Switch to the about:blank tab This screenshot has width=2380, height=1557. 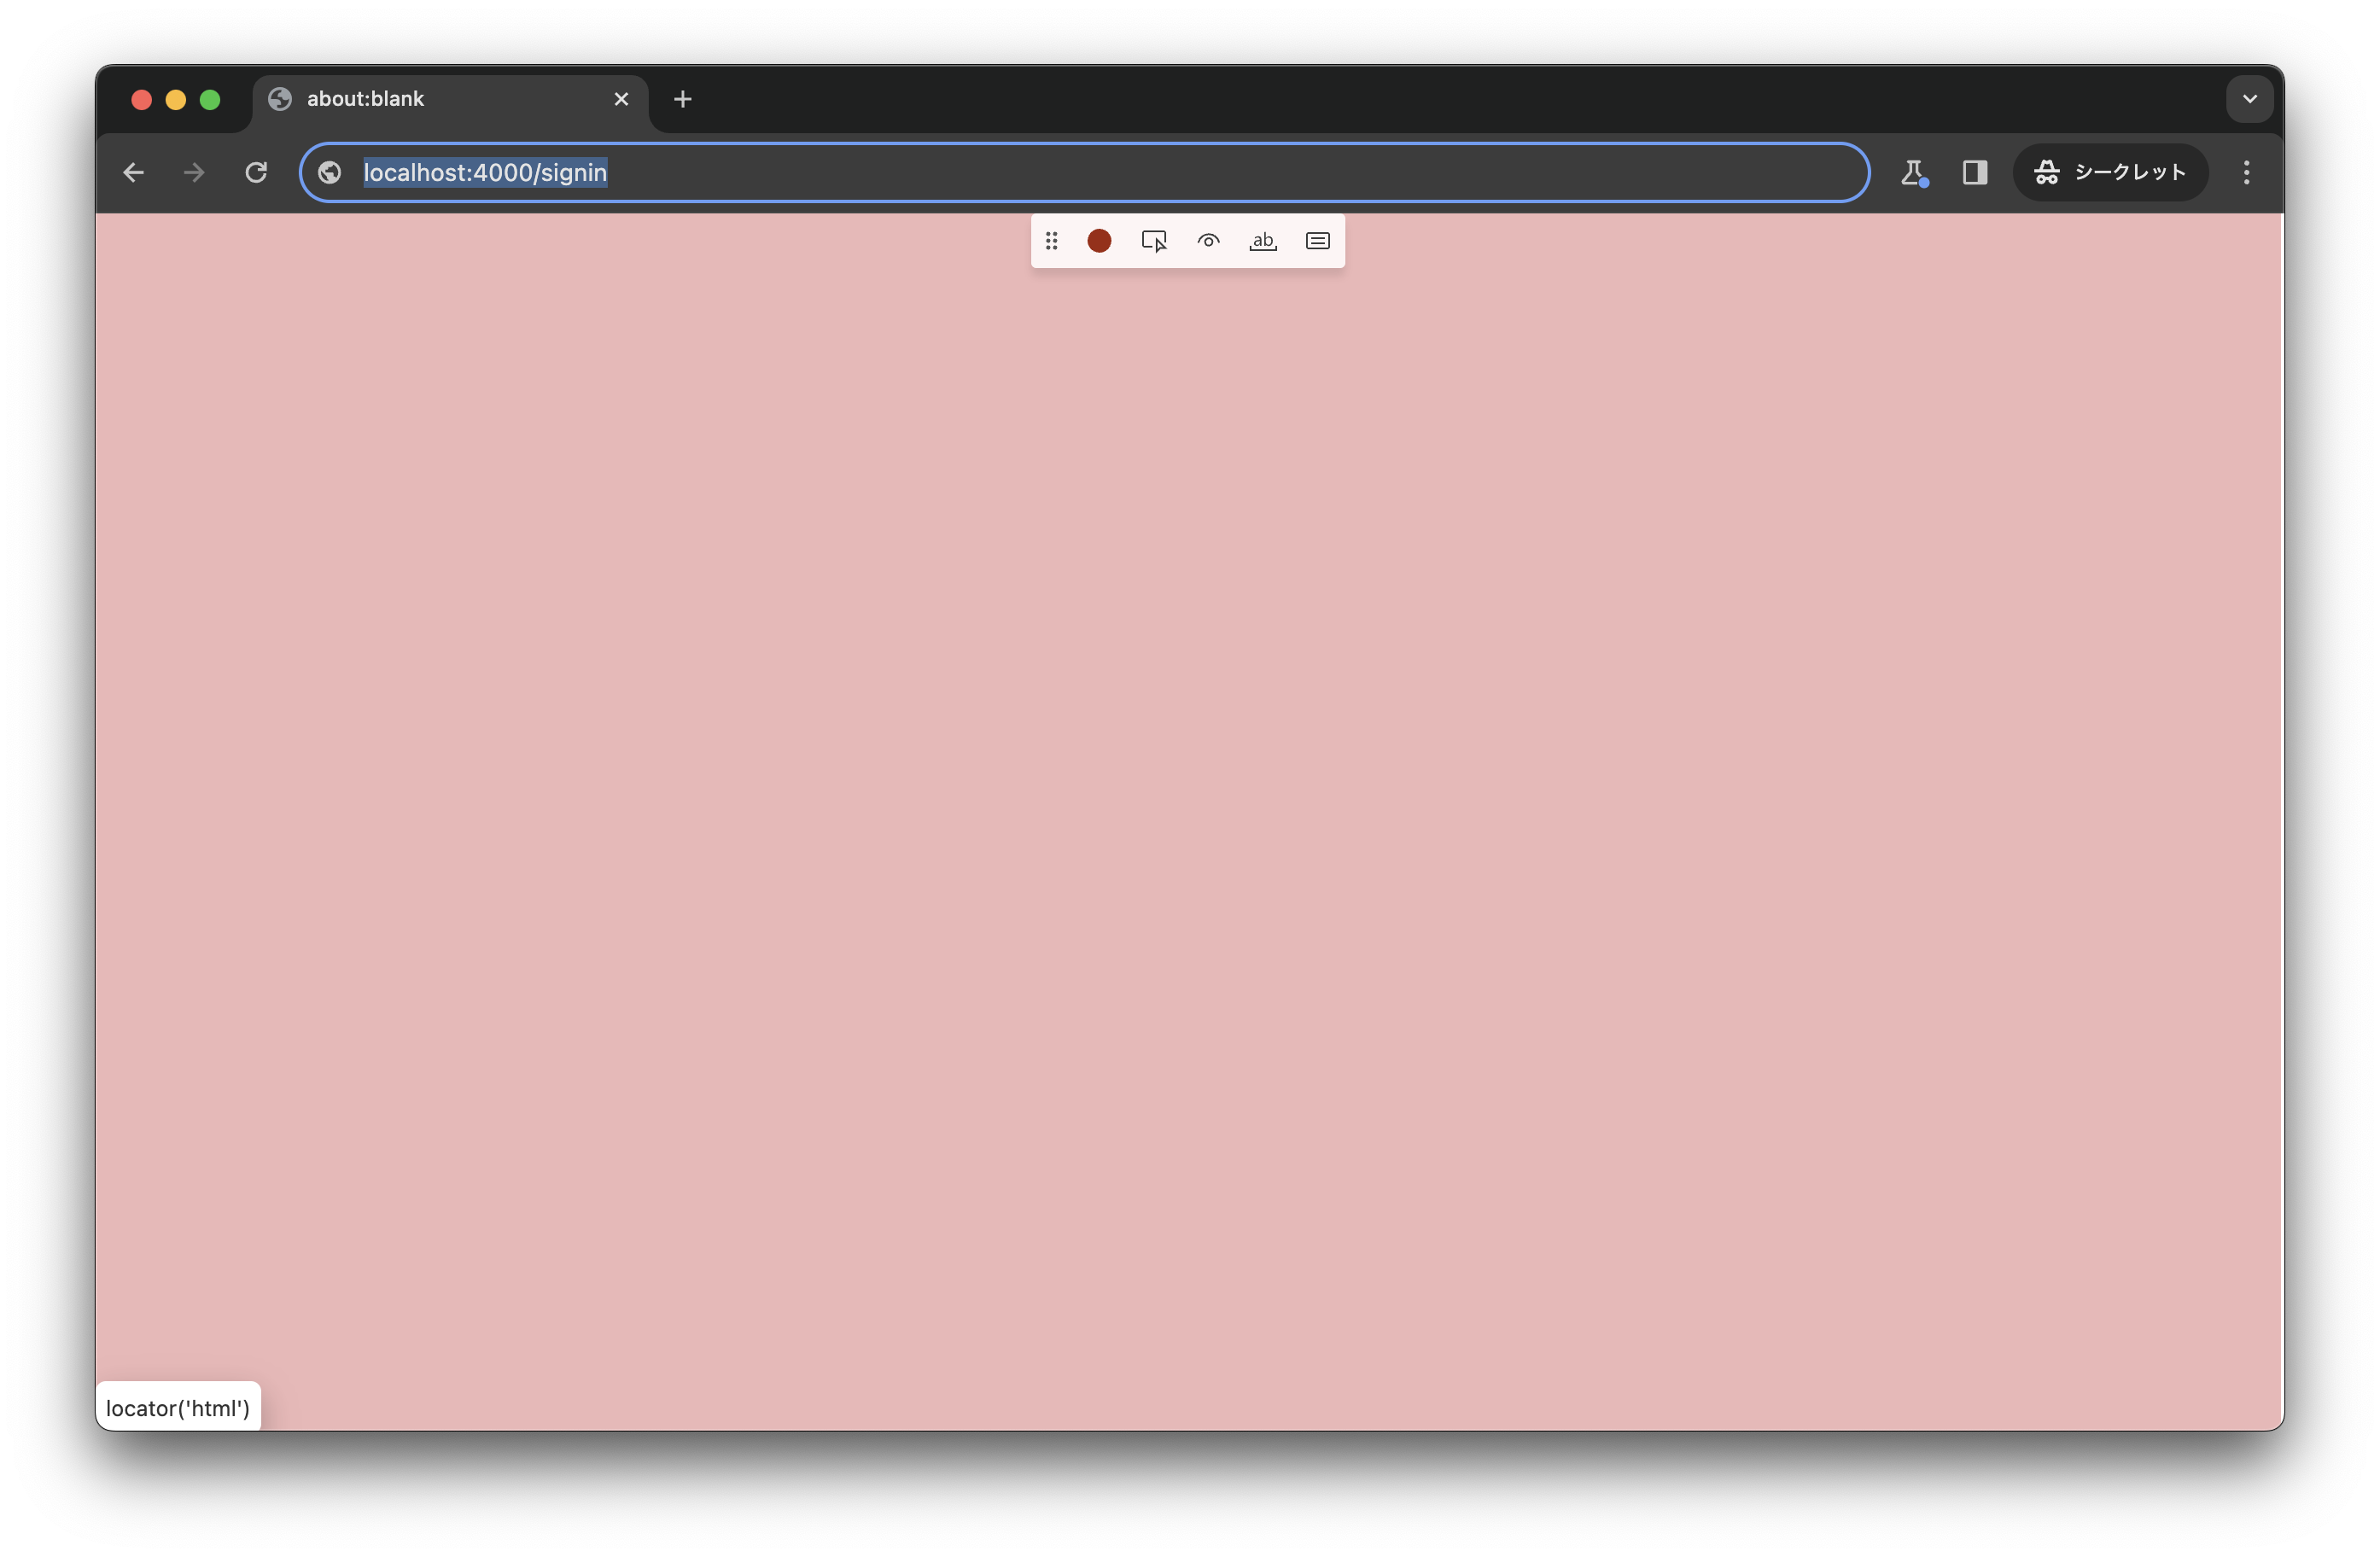pos(400,98)
